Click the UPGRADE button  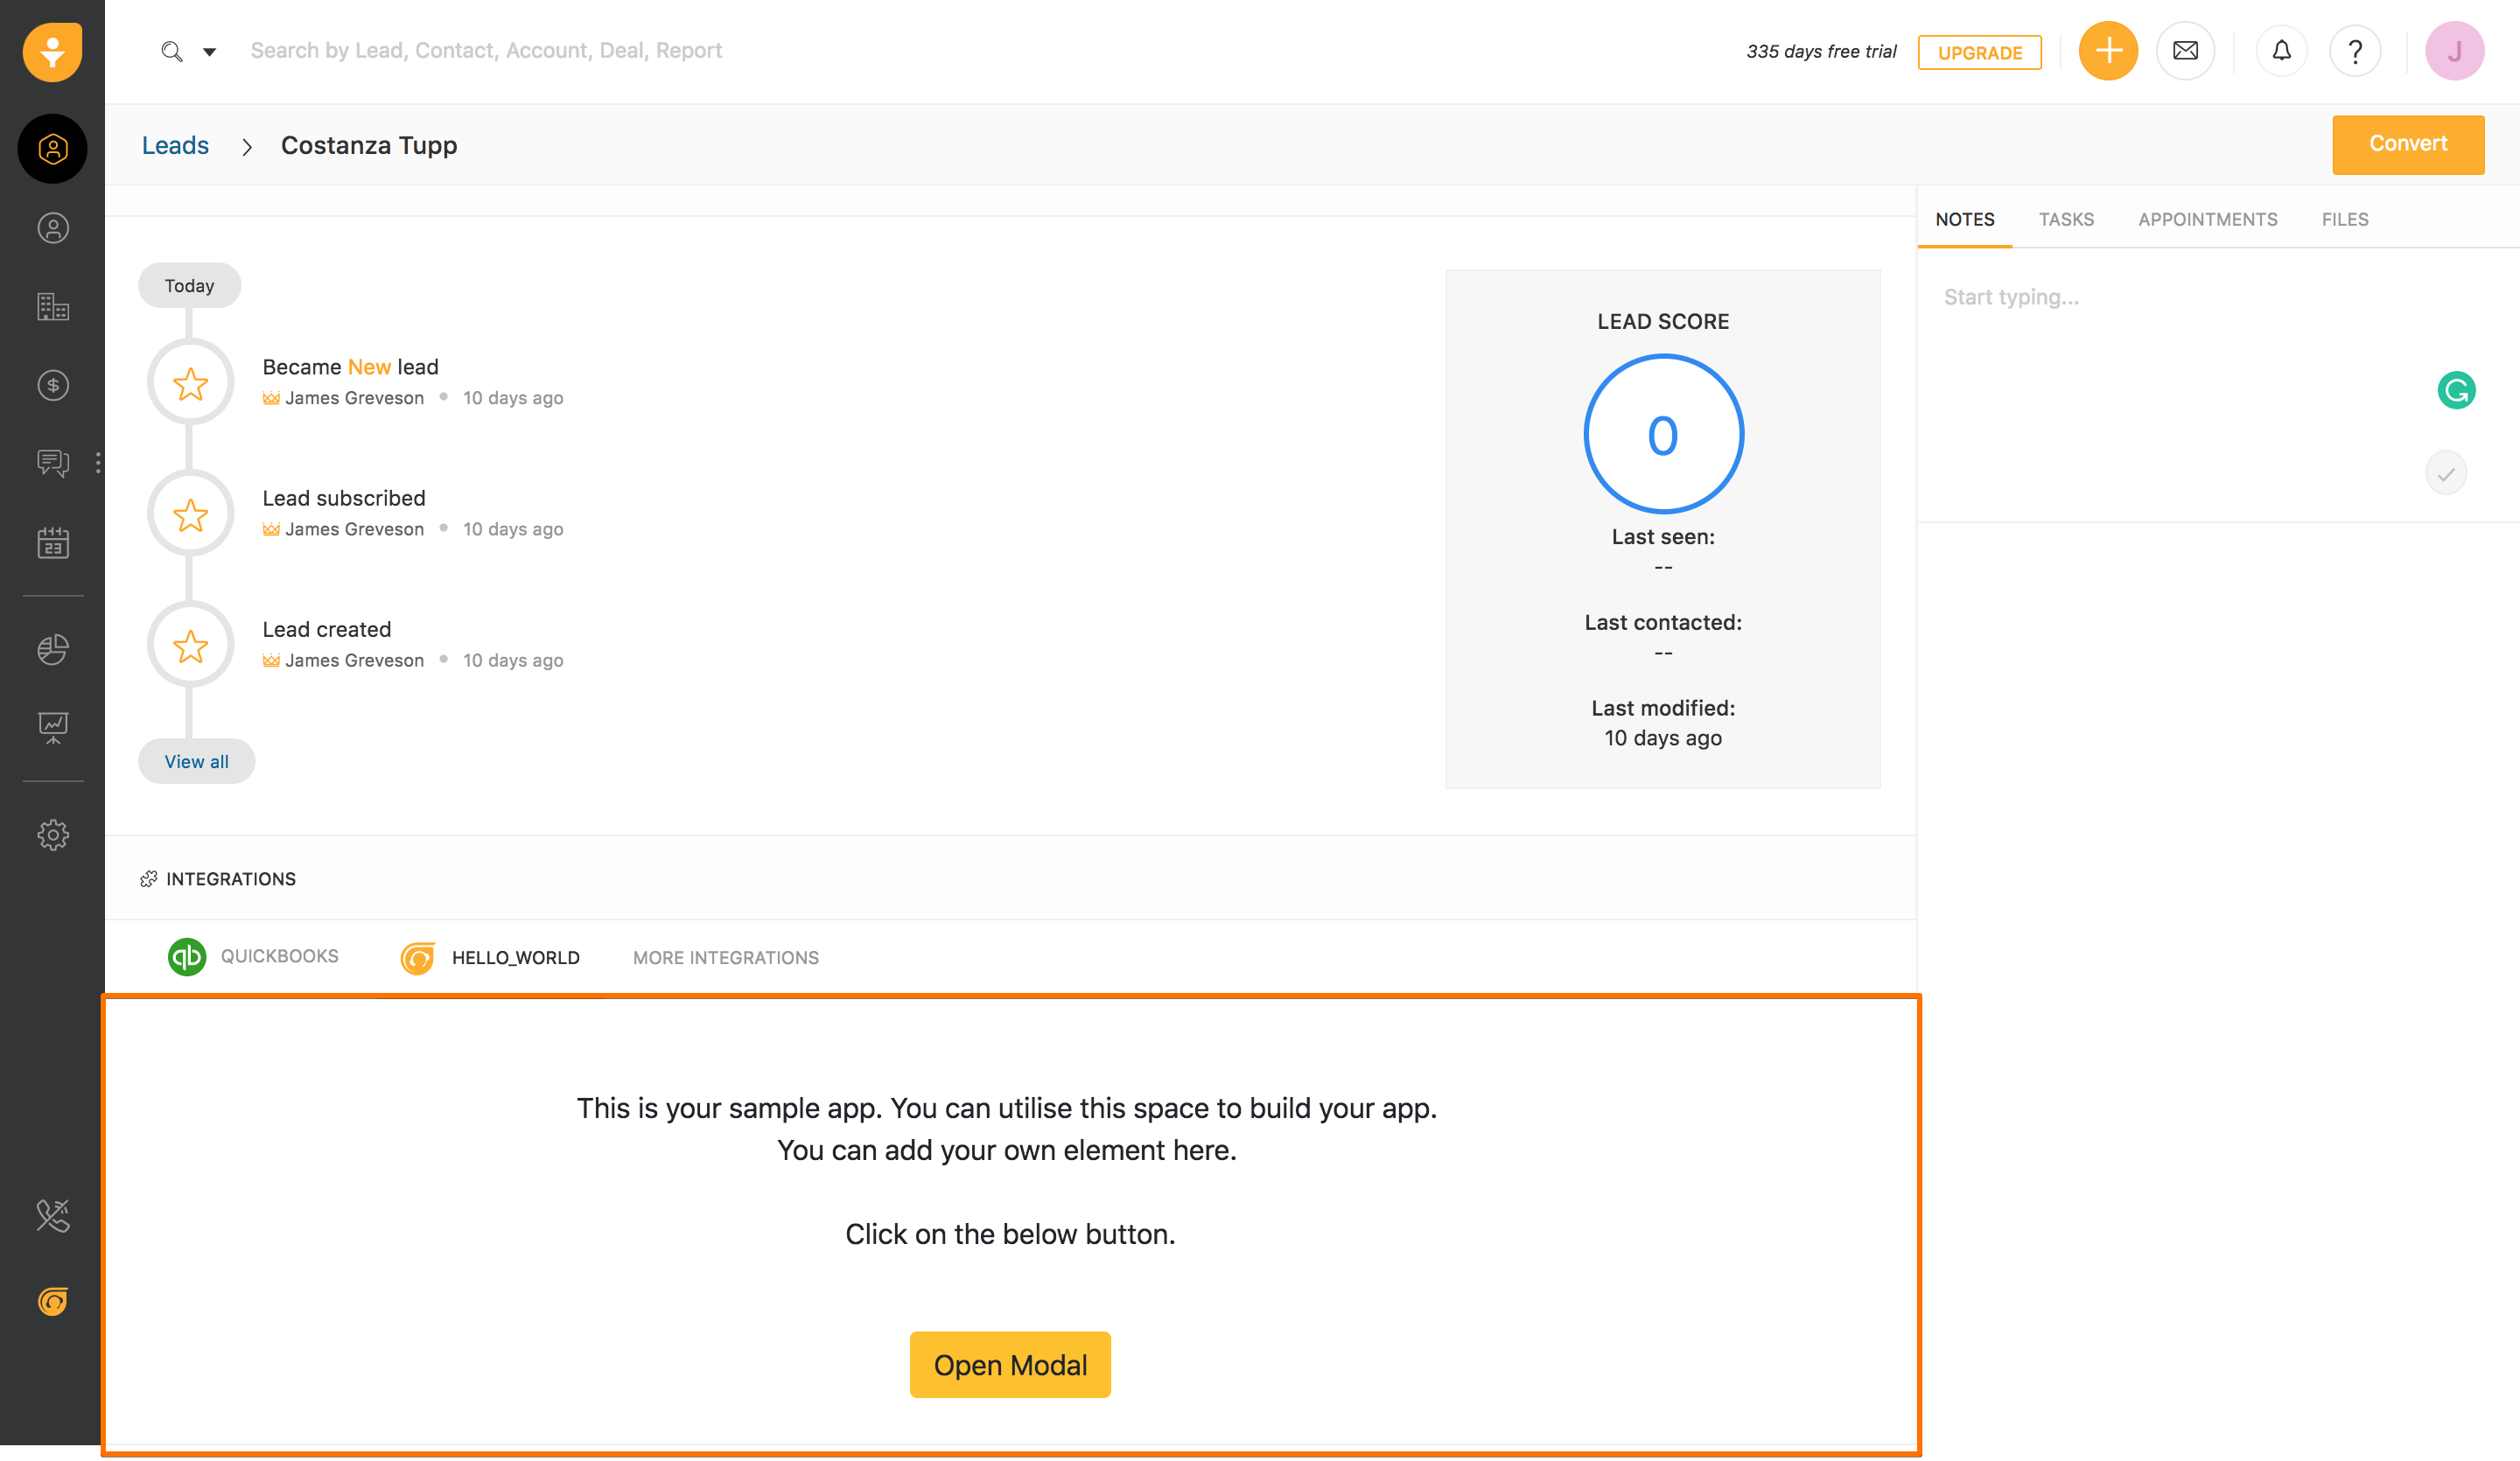click(x=1979, y=53)
